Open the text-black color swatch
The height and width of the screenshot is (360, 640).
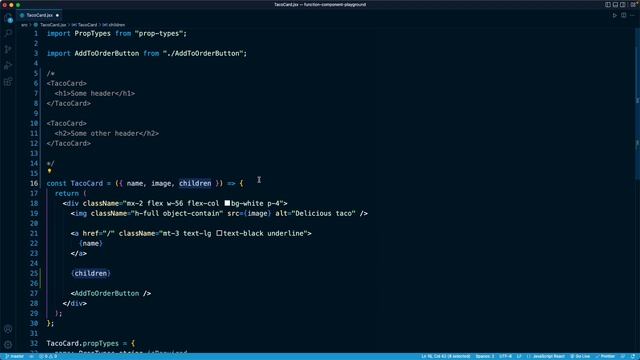point(219,233)
